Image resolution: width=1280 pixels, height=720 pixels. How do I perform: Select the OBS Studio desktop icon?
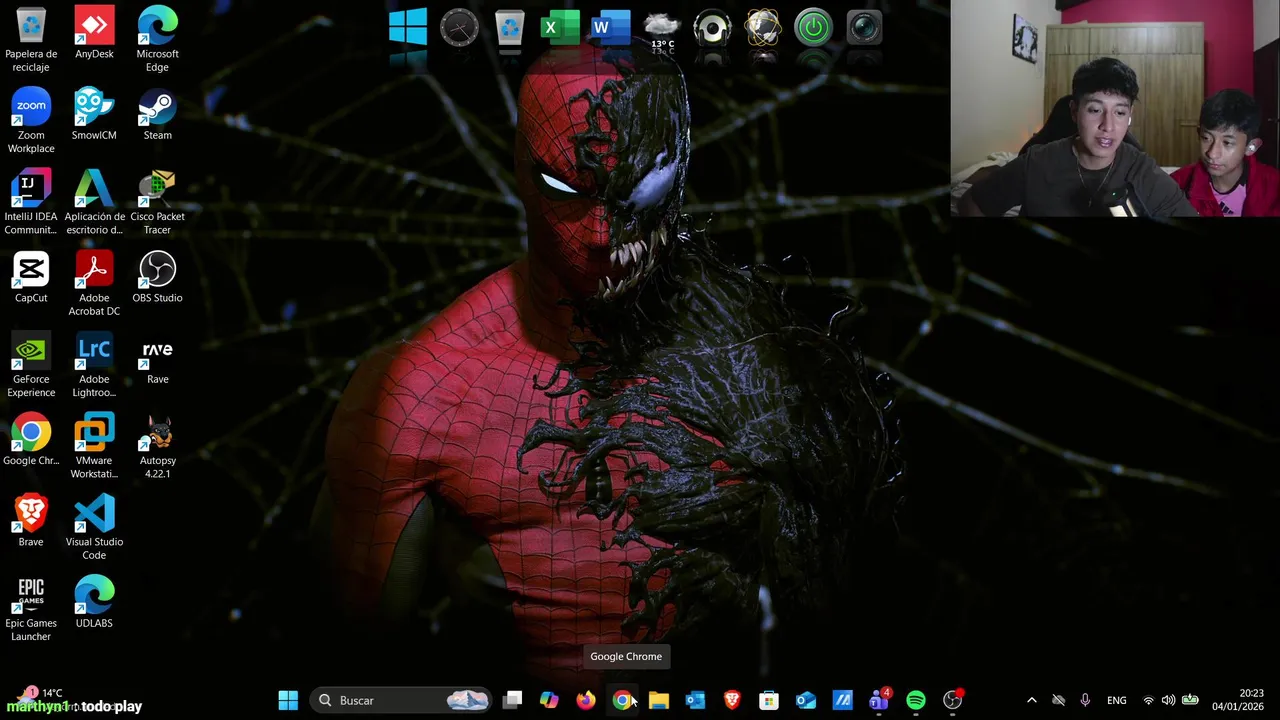(157, 277)
